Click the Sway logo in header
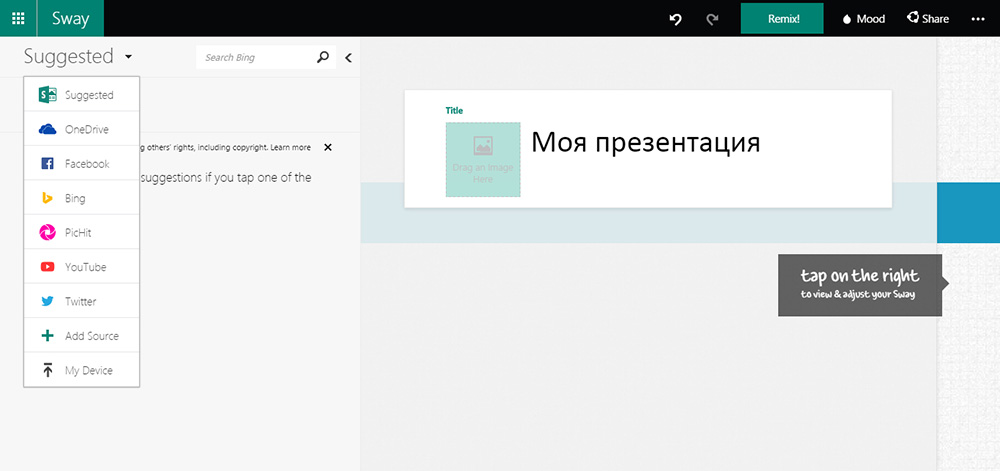This screenshot has width=1000, height=471. pos(70,18)
